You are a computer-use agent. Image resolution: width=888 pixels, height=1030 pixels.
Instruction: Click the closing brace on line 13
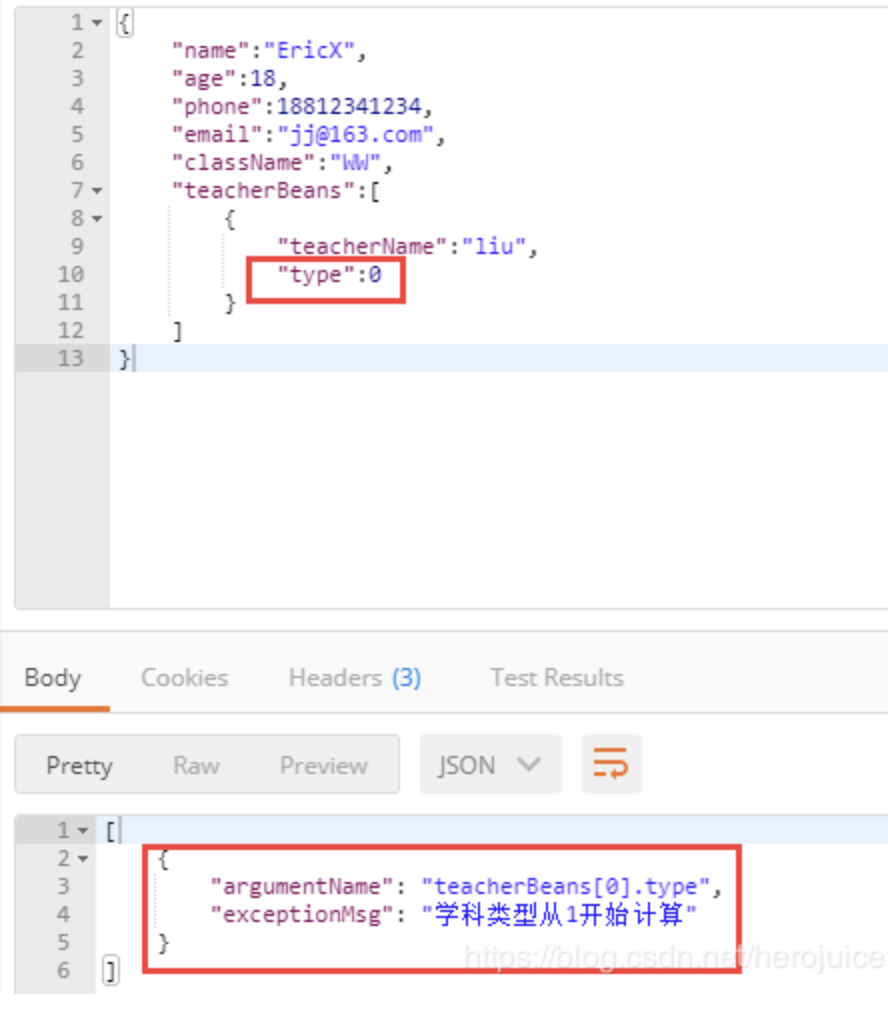[x=124, y=359]
